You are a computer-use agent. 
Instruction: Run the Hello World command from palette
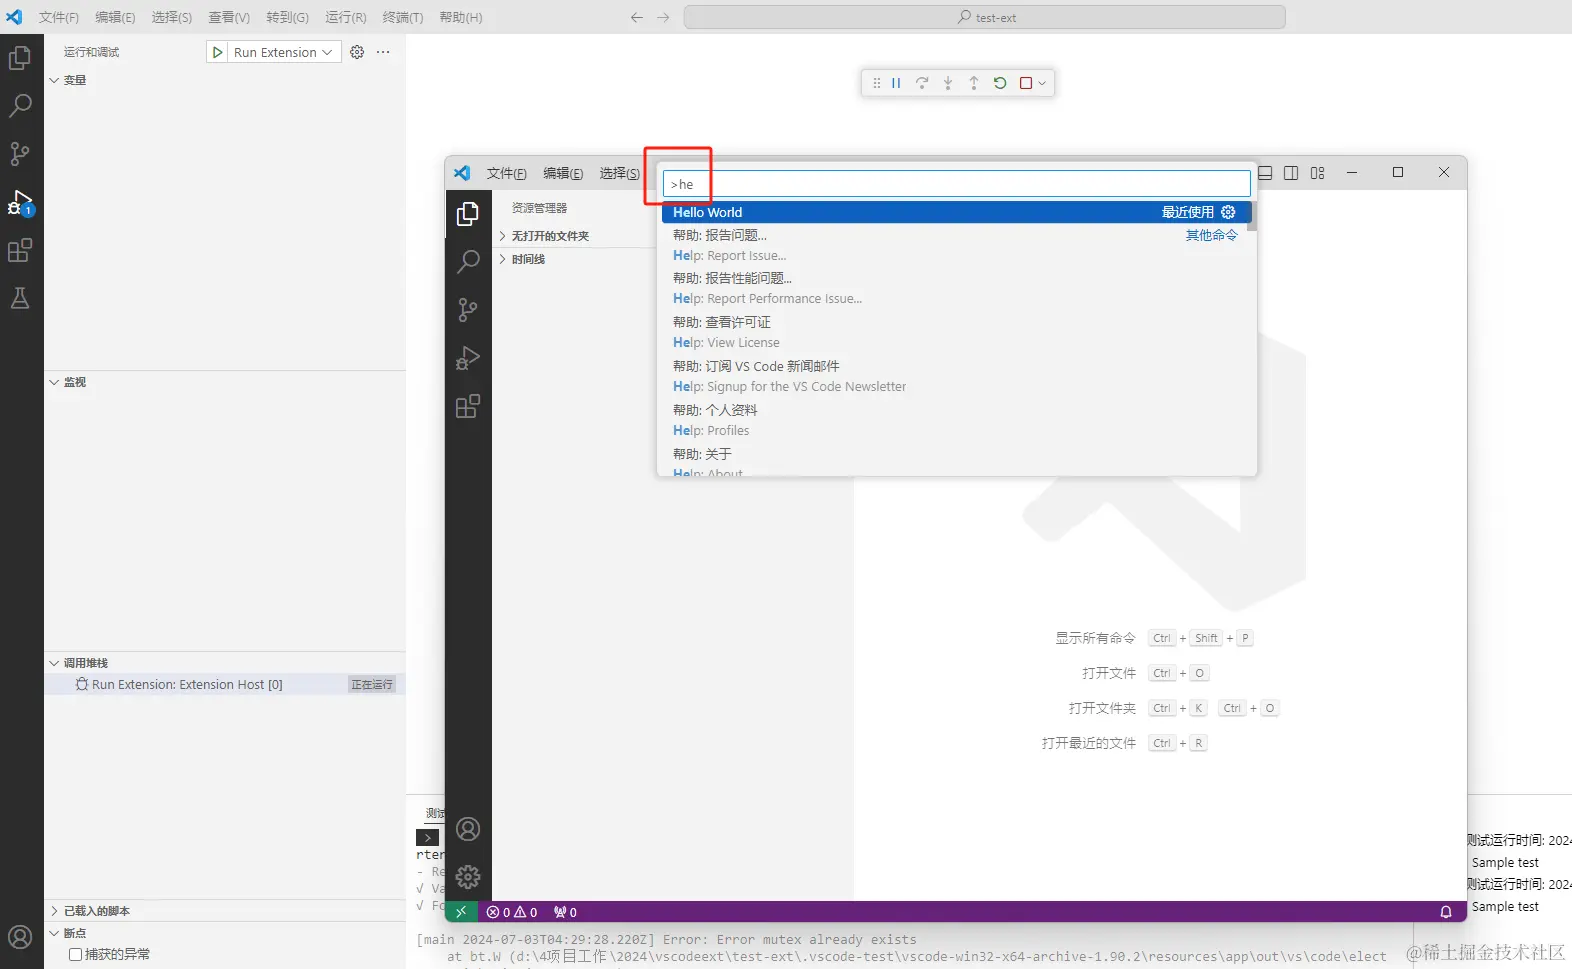click(x=956, y=212)
